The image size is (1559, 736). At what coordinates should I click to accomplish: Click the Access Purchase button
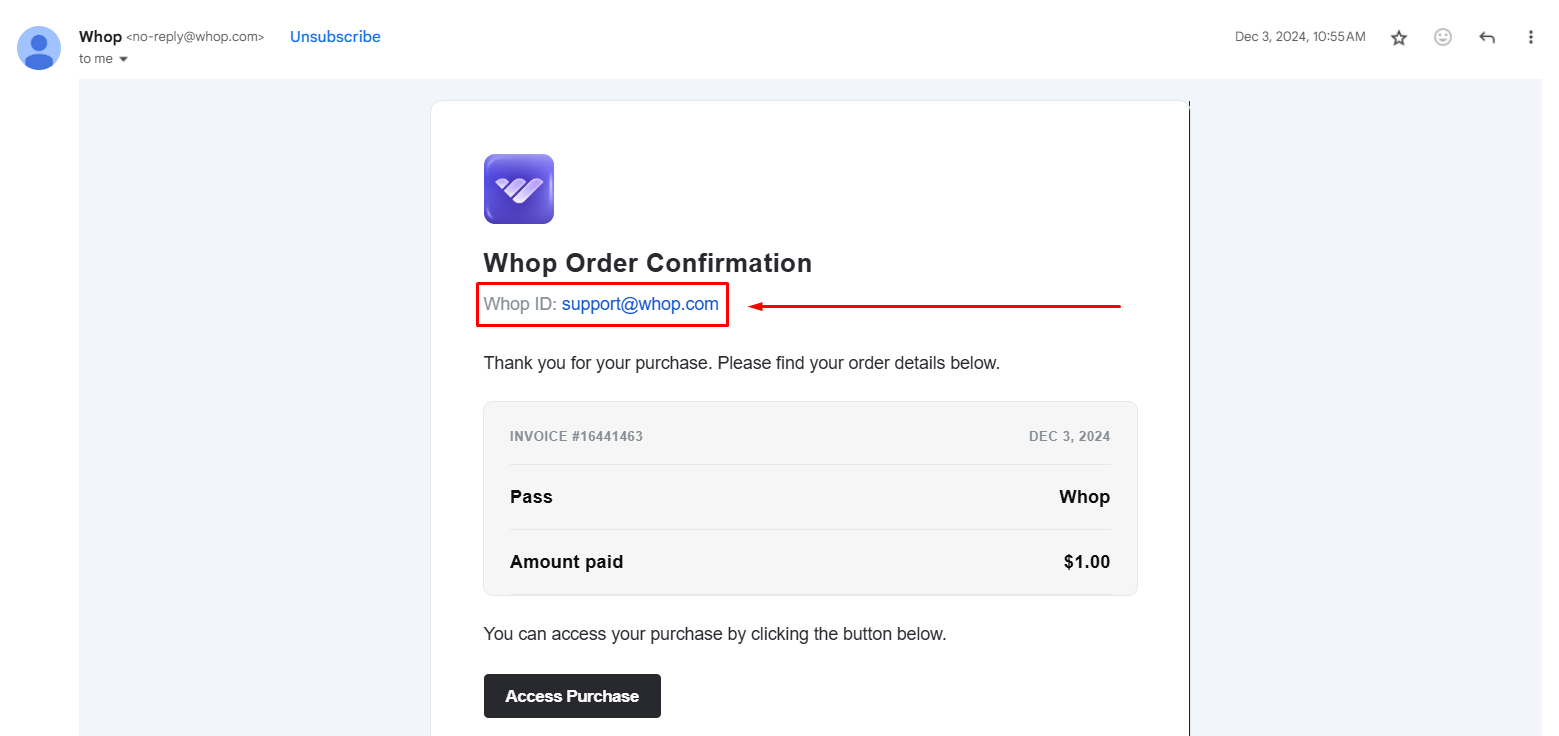coord(572,696)
